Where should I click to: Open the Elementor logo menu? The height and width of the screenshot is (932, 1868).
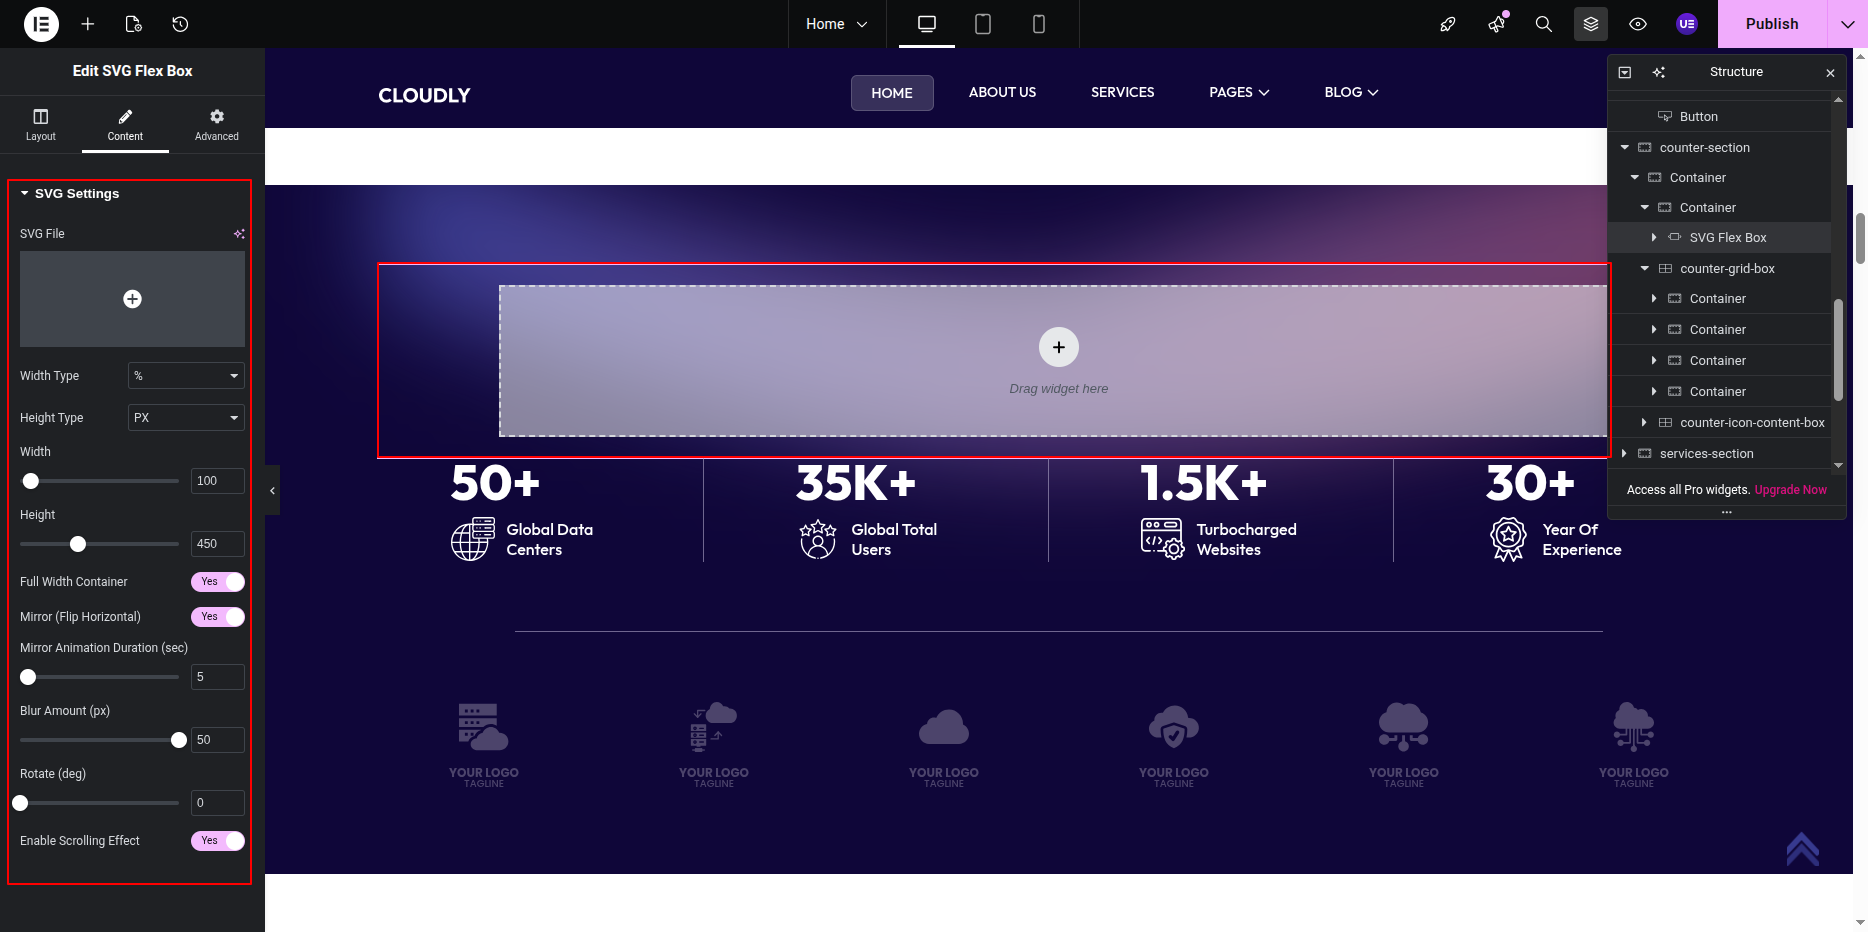click(41, 24)
